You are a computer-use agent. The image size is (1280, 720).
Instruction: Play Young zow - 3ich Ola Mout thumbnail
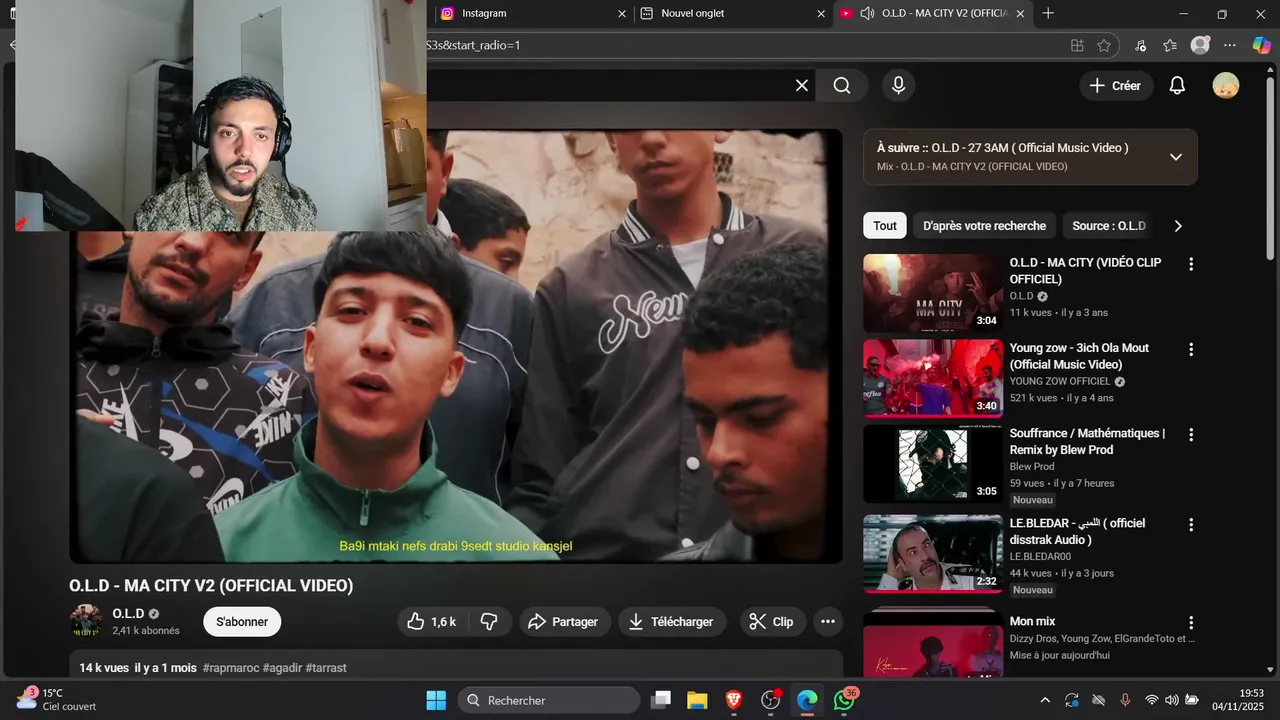(933, 378)
